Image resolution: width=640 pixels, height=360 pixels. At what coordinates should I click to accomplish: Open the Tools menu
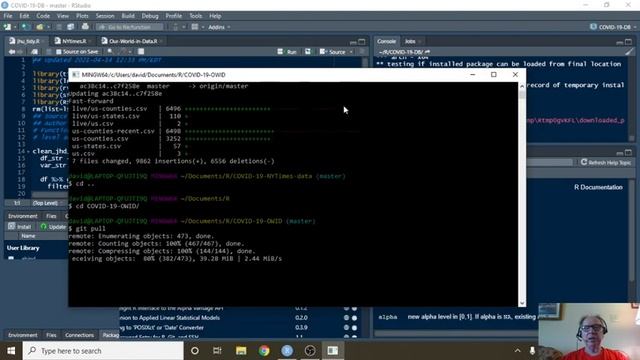tap(196, 16)
